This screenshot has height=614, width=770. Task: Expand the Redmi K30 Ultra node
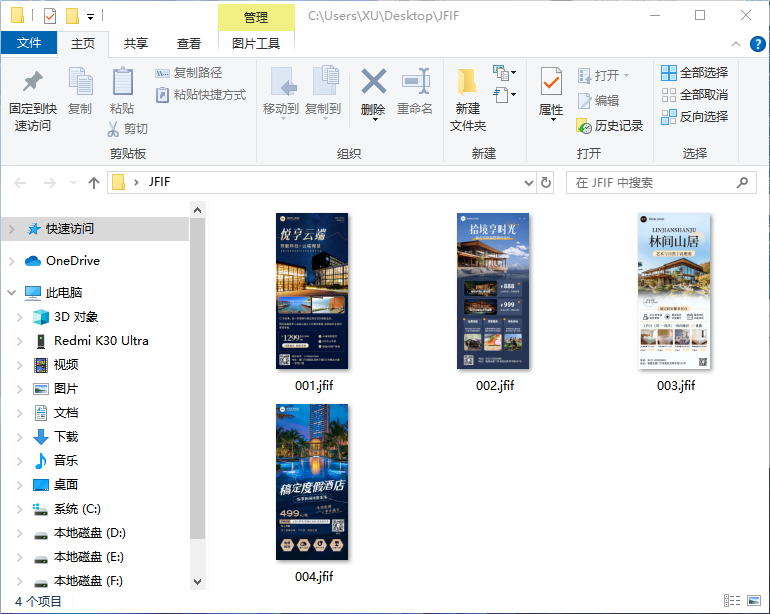[20, 341]
